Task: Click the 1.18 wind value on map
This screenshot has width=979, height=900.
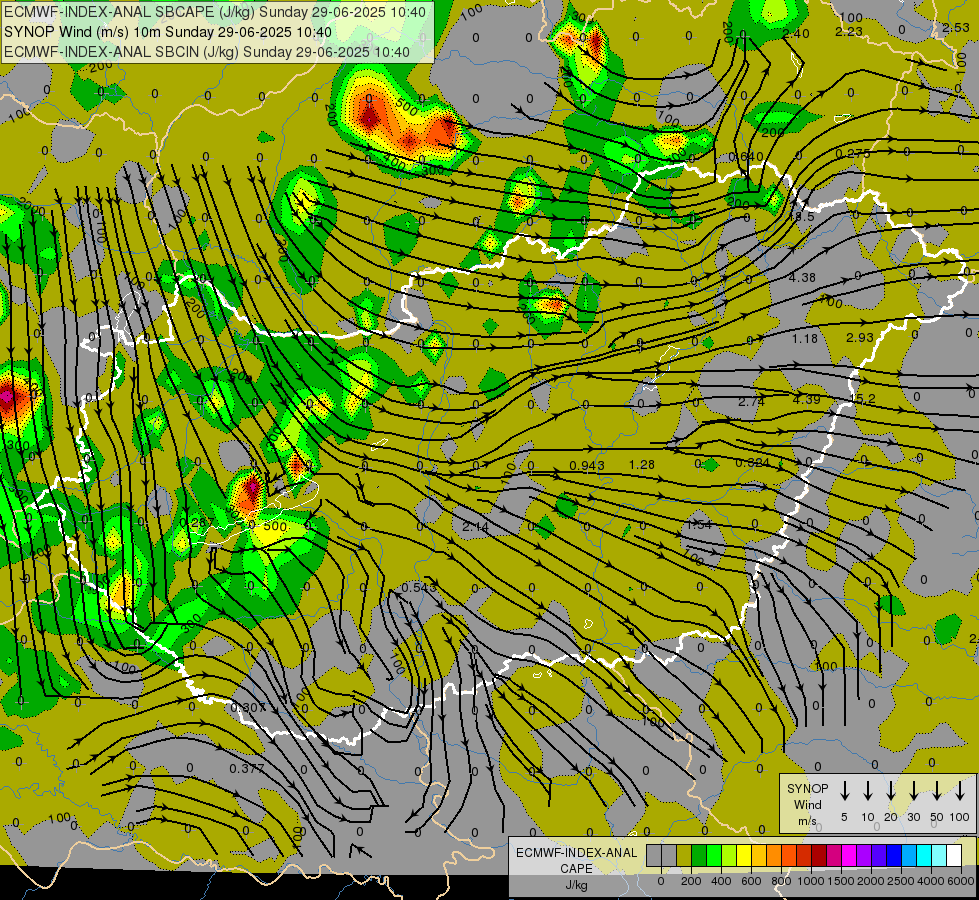Action: pyautogui.click(x=805, y=339)
